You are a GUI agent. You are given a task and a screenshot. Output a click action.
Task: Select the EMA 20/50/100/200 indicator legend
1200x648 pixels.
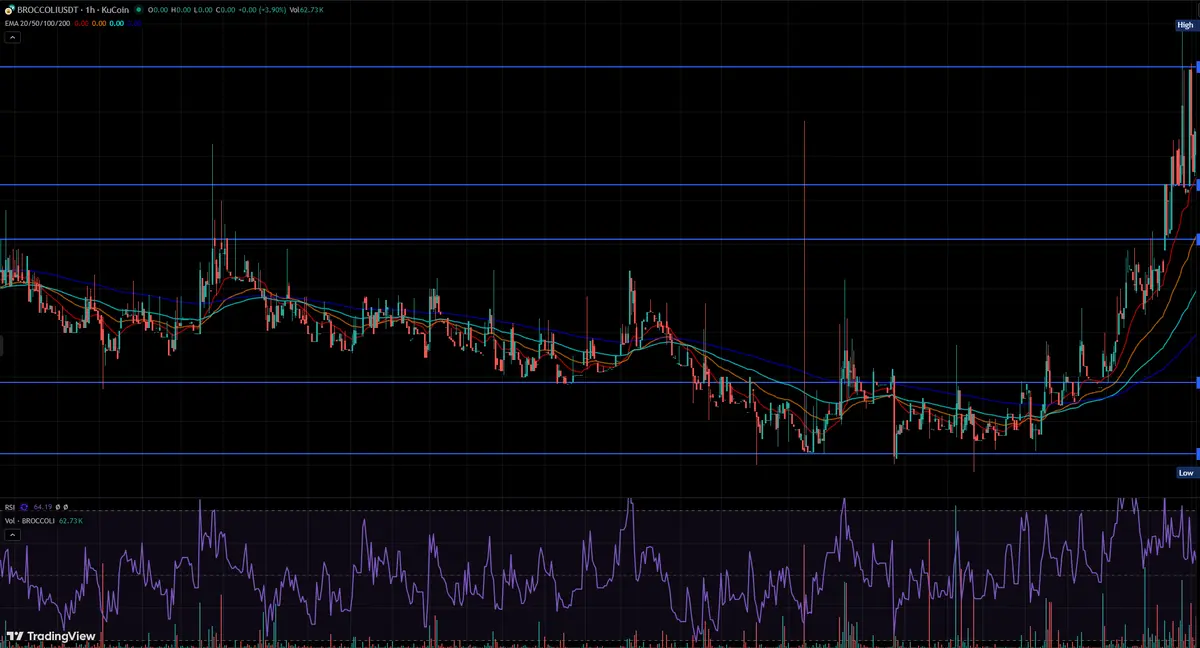(38, 23)
